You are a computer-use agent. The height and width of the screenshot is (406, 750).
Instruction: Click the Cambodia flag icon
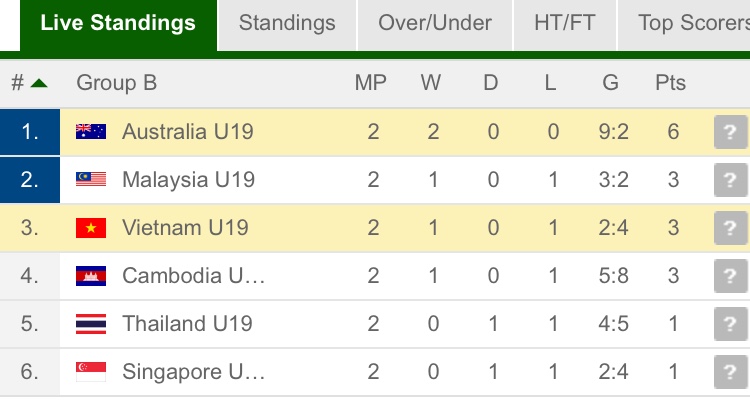point(91,276)
